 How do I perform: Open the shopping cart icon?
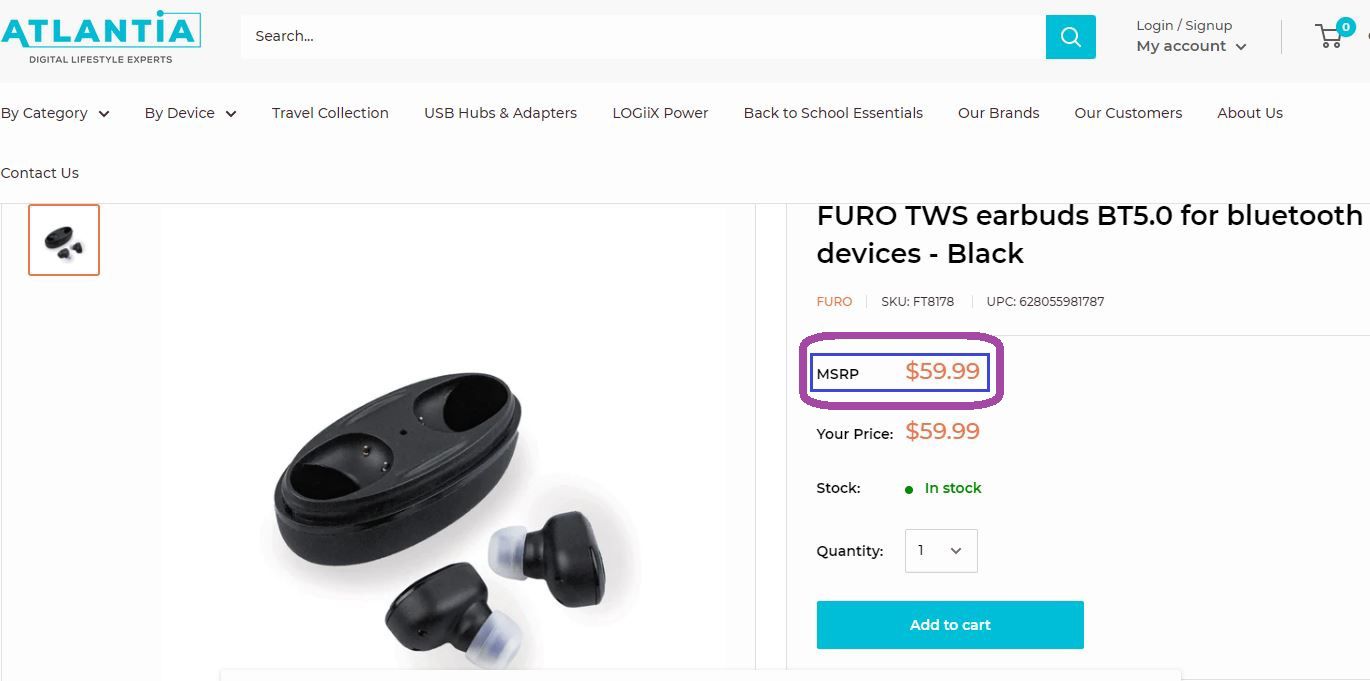point(1331,36)
